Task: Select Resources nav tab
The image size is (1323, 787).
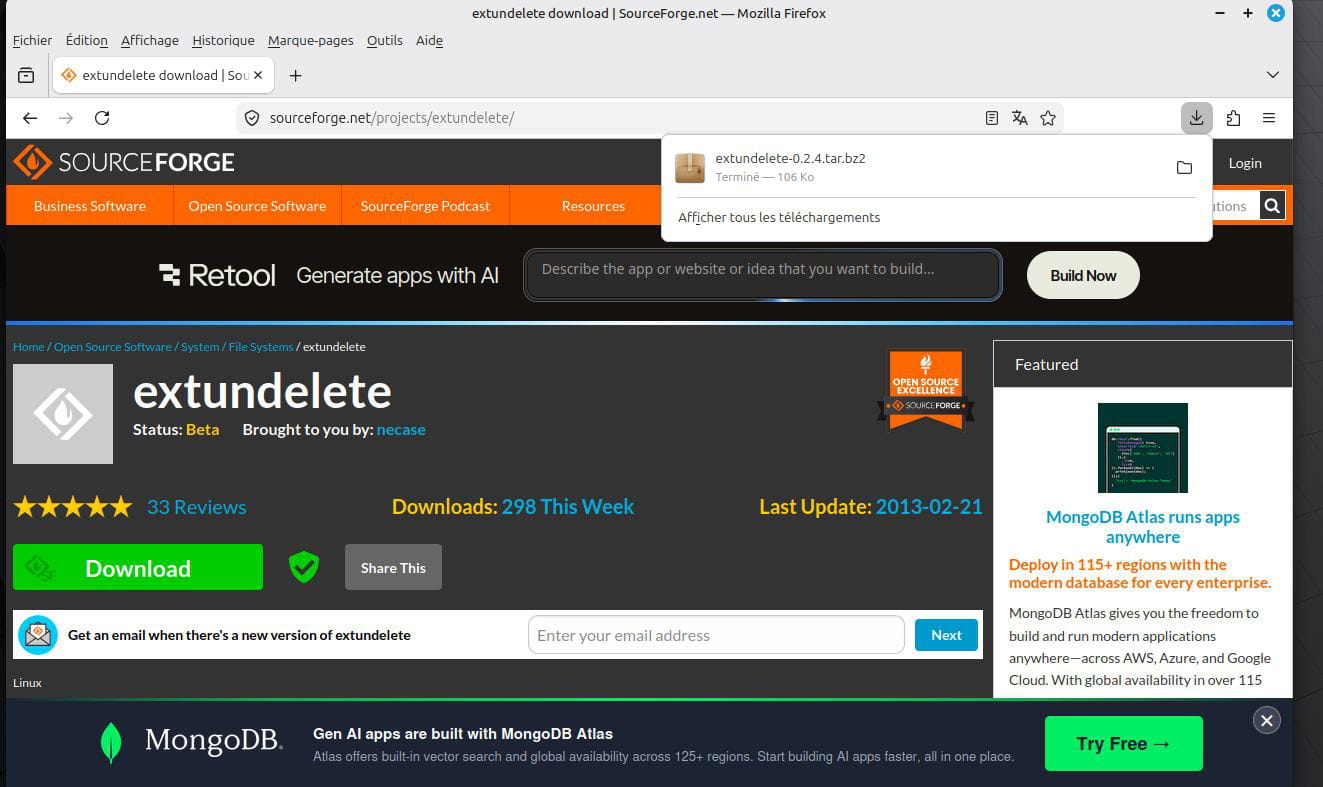Action: [593, 206]
